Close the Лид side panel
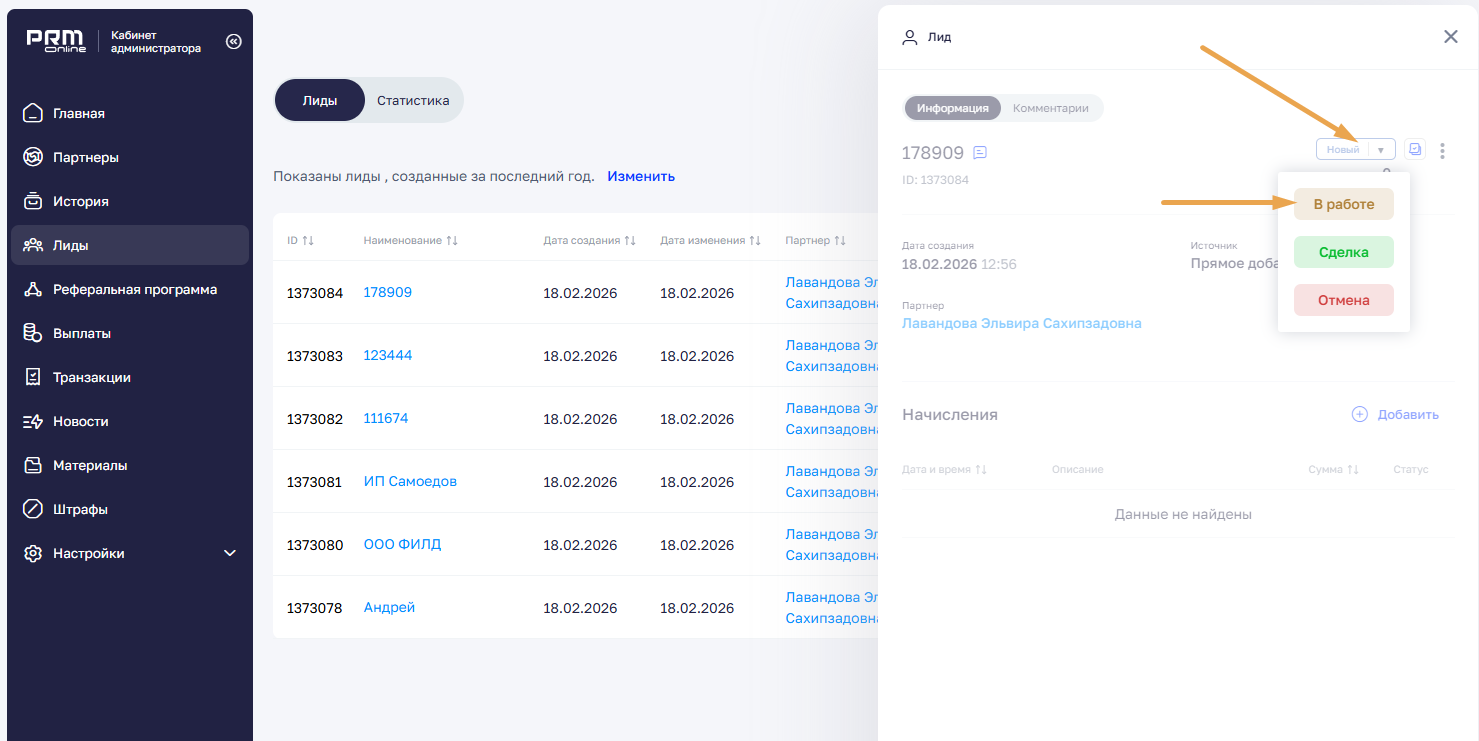Screen dimensions: 1479x741 pyautogui.click(x=1450, y=37)
